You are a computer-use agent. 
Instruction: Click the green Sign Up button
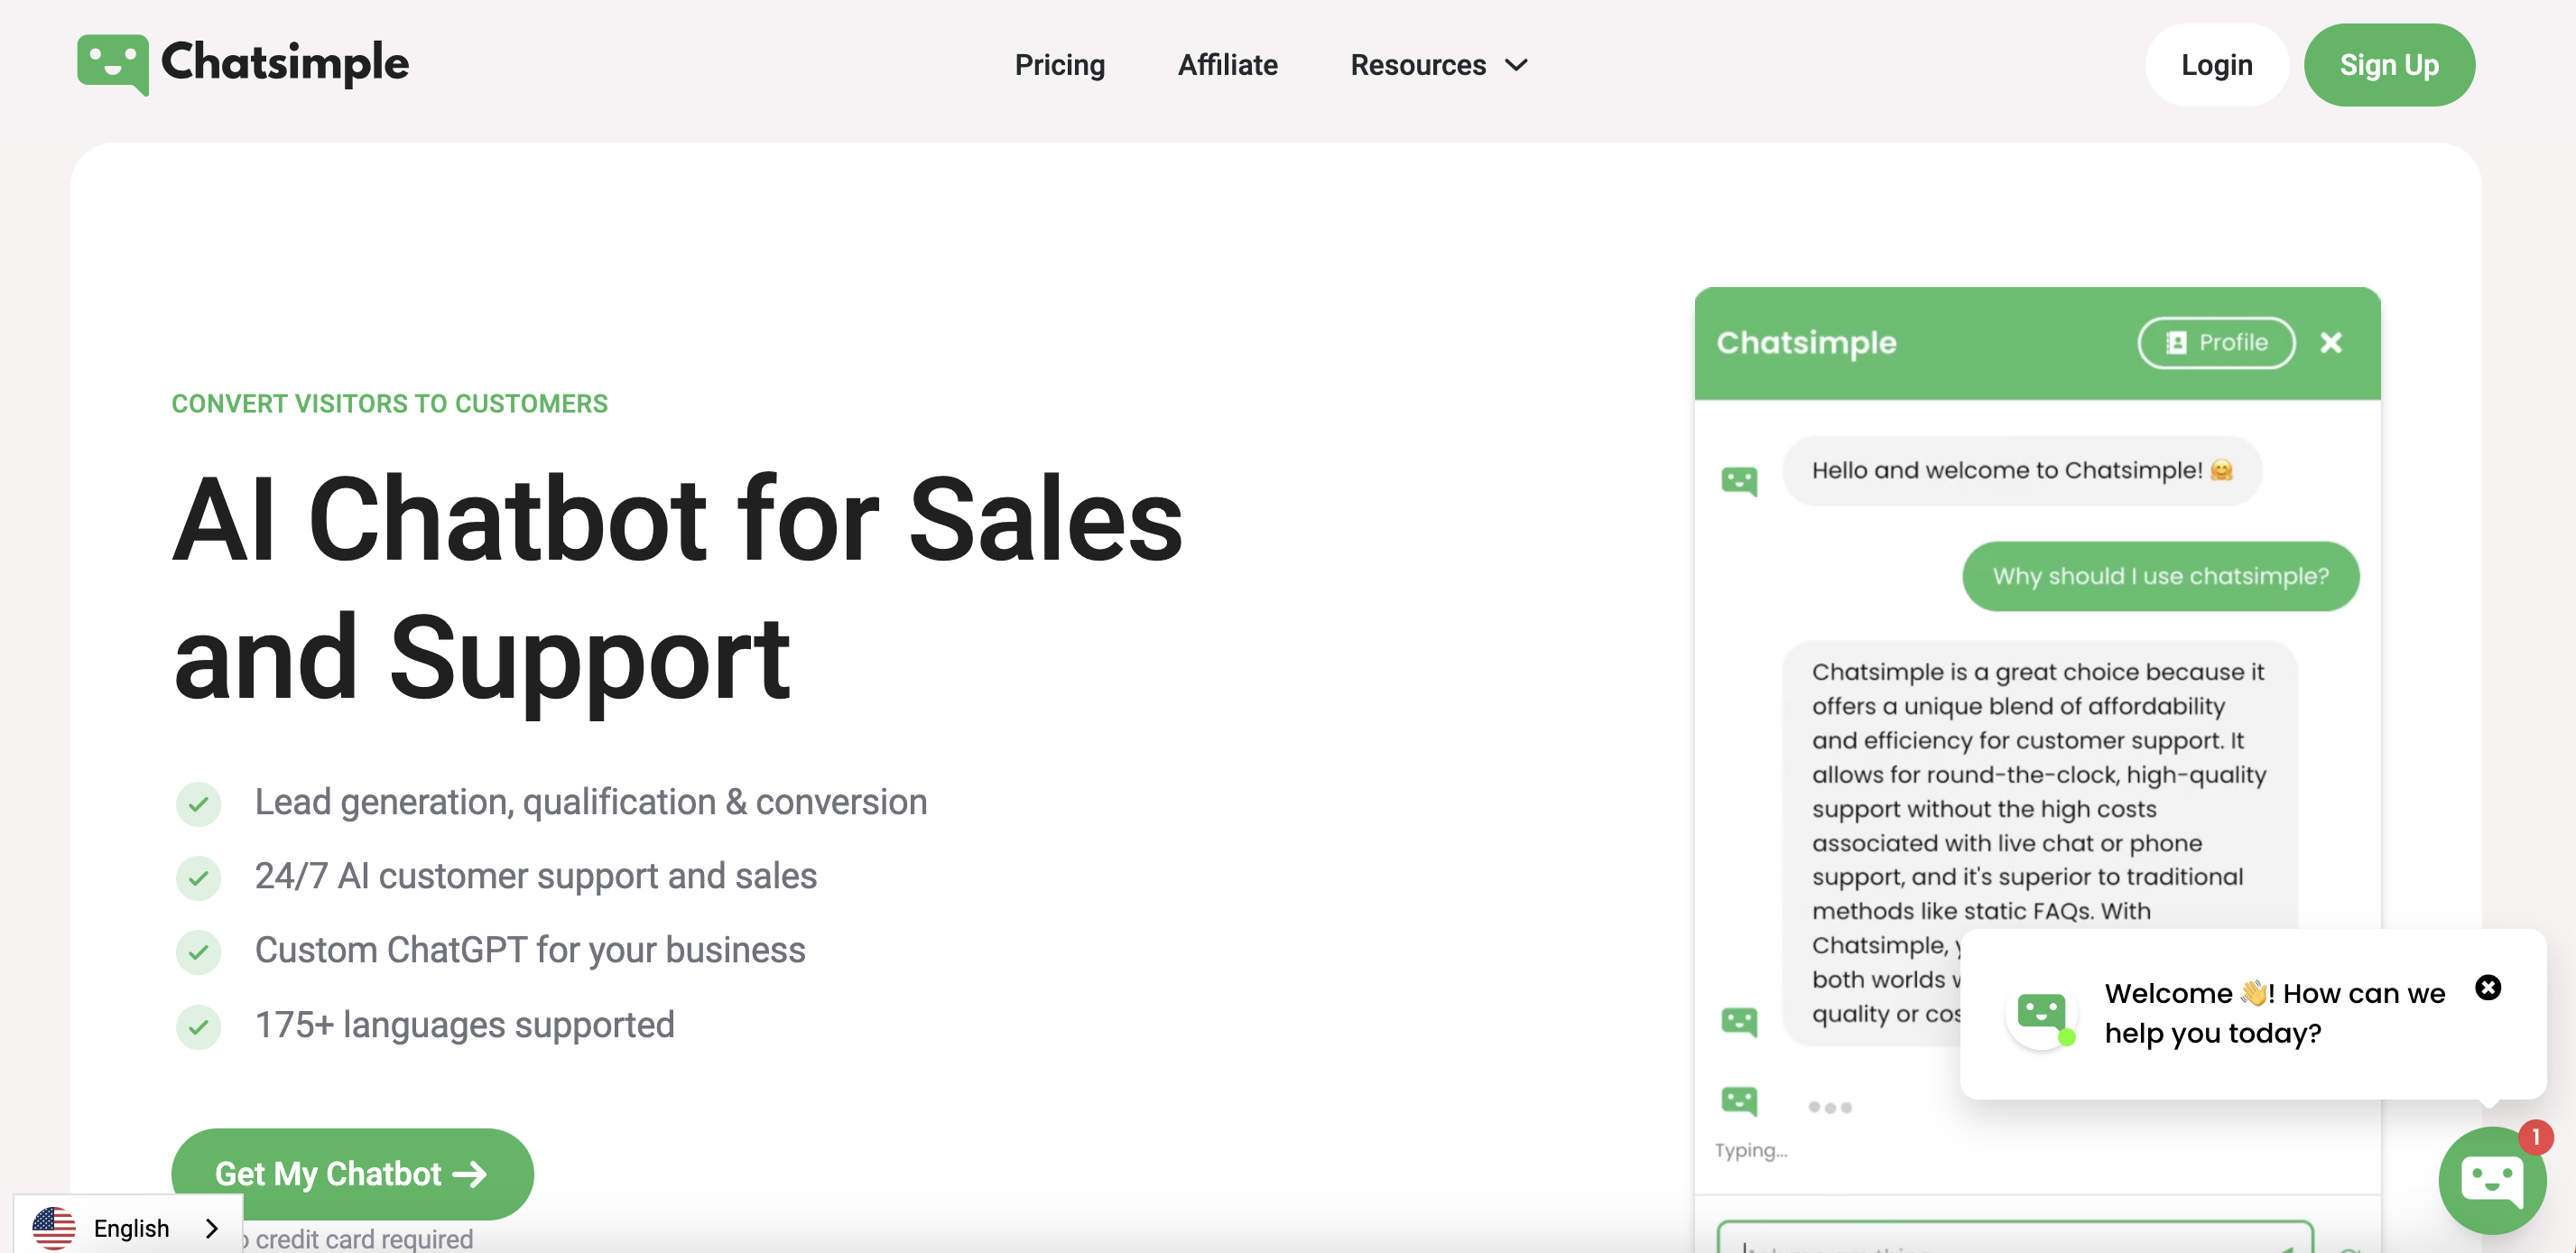pyautogui.click(x=2388, y=65)
